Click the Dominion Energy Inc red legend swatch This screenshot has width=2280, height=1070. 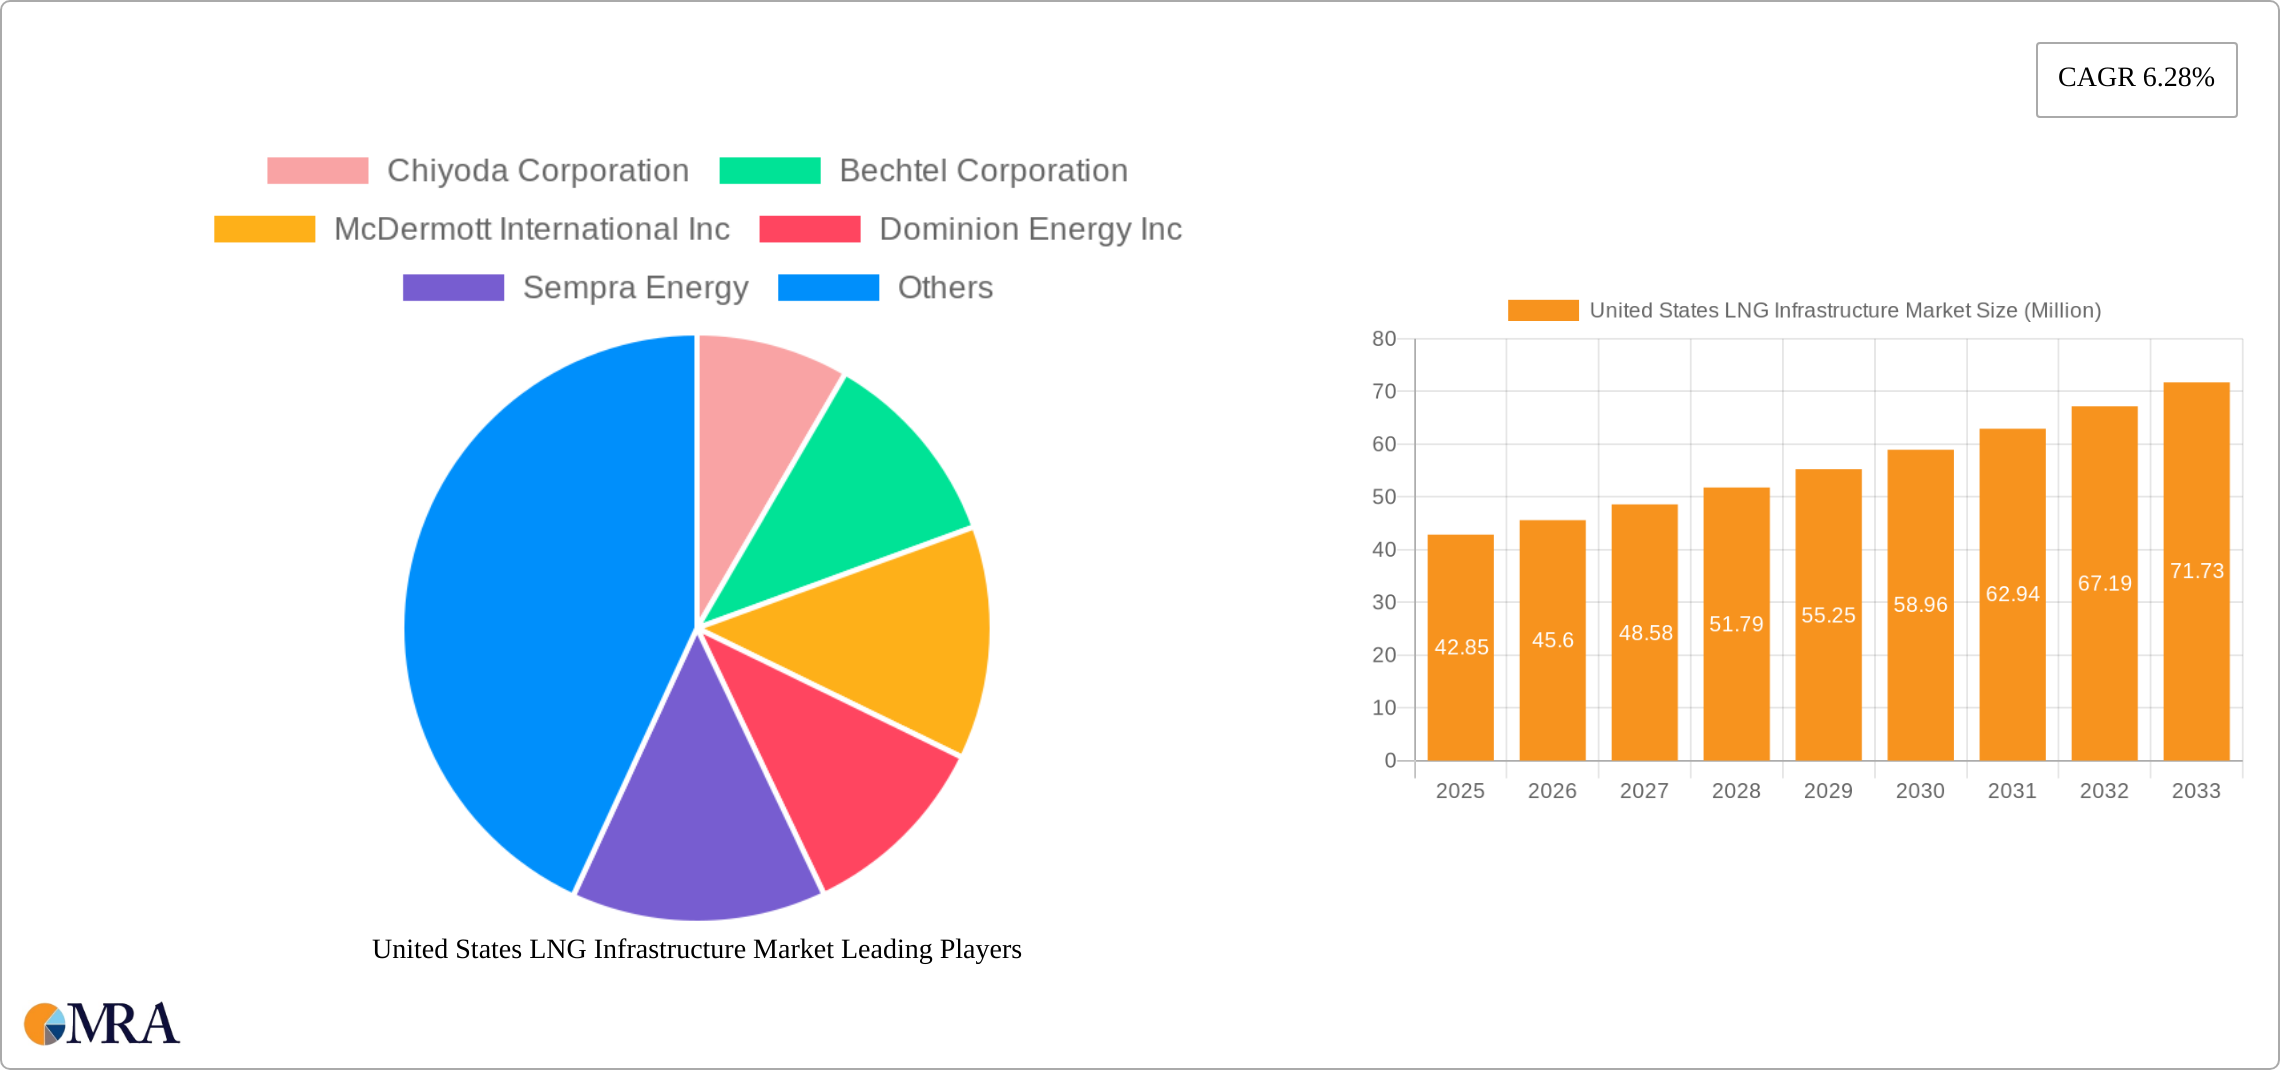coord(810,229)
